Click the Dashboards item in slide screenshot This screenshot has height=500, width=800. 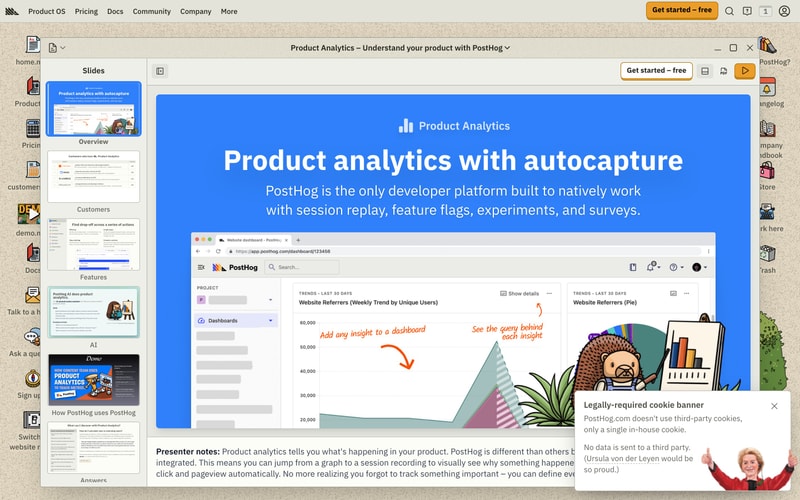(236, 320)
